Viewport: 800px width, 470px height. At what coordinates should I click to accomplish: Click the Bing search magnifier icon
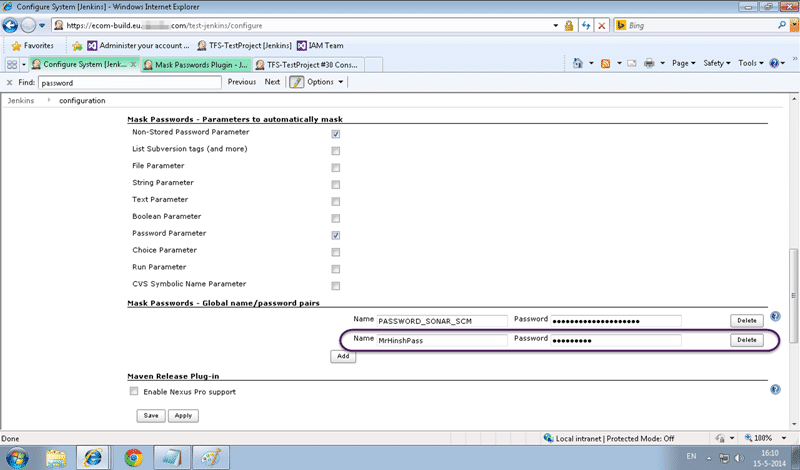(x=782, y=25)
